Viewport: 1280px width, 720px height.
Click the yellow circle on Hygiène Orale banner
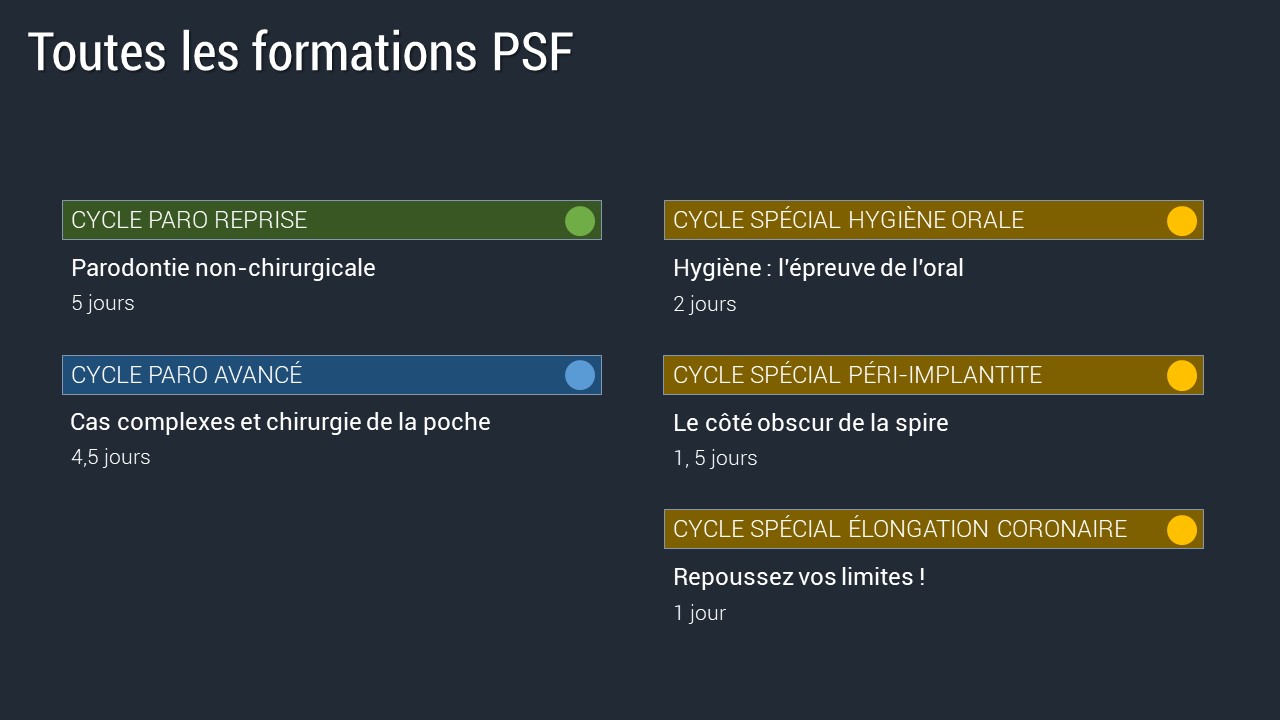coord(1182,221)
